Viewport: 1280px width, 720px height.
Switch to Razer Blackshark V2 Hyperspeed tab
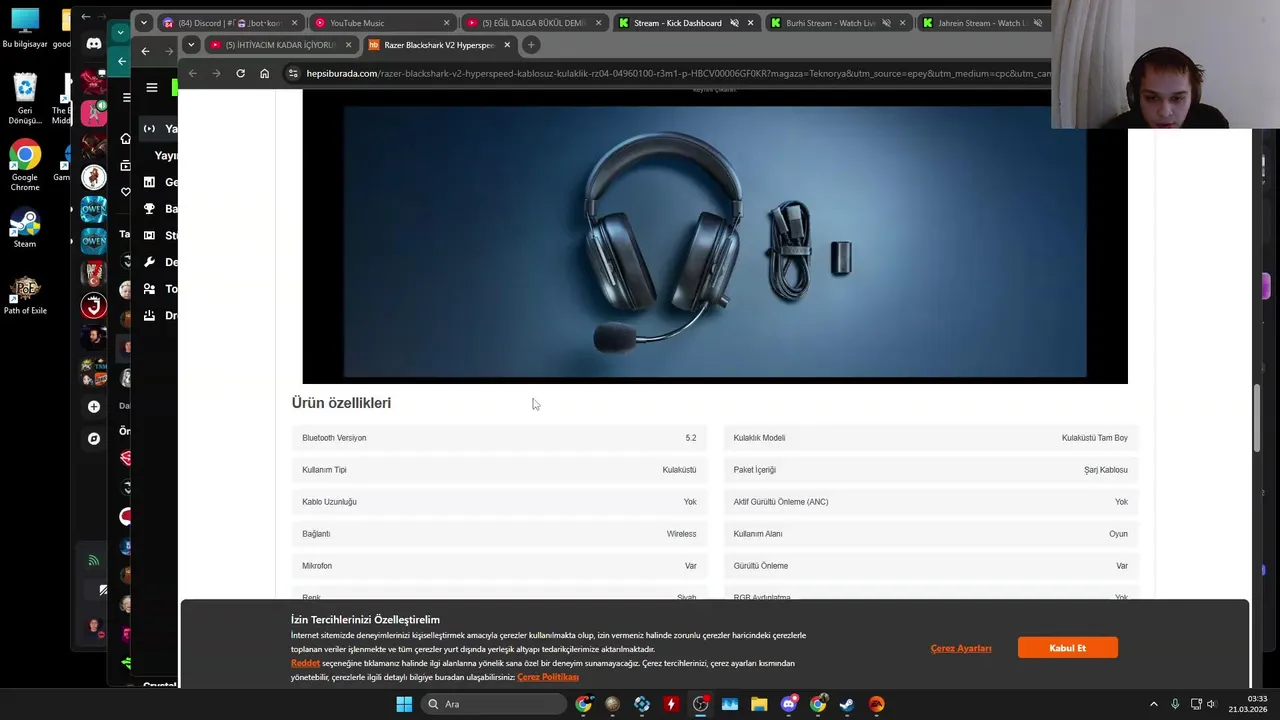438,45
